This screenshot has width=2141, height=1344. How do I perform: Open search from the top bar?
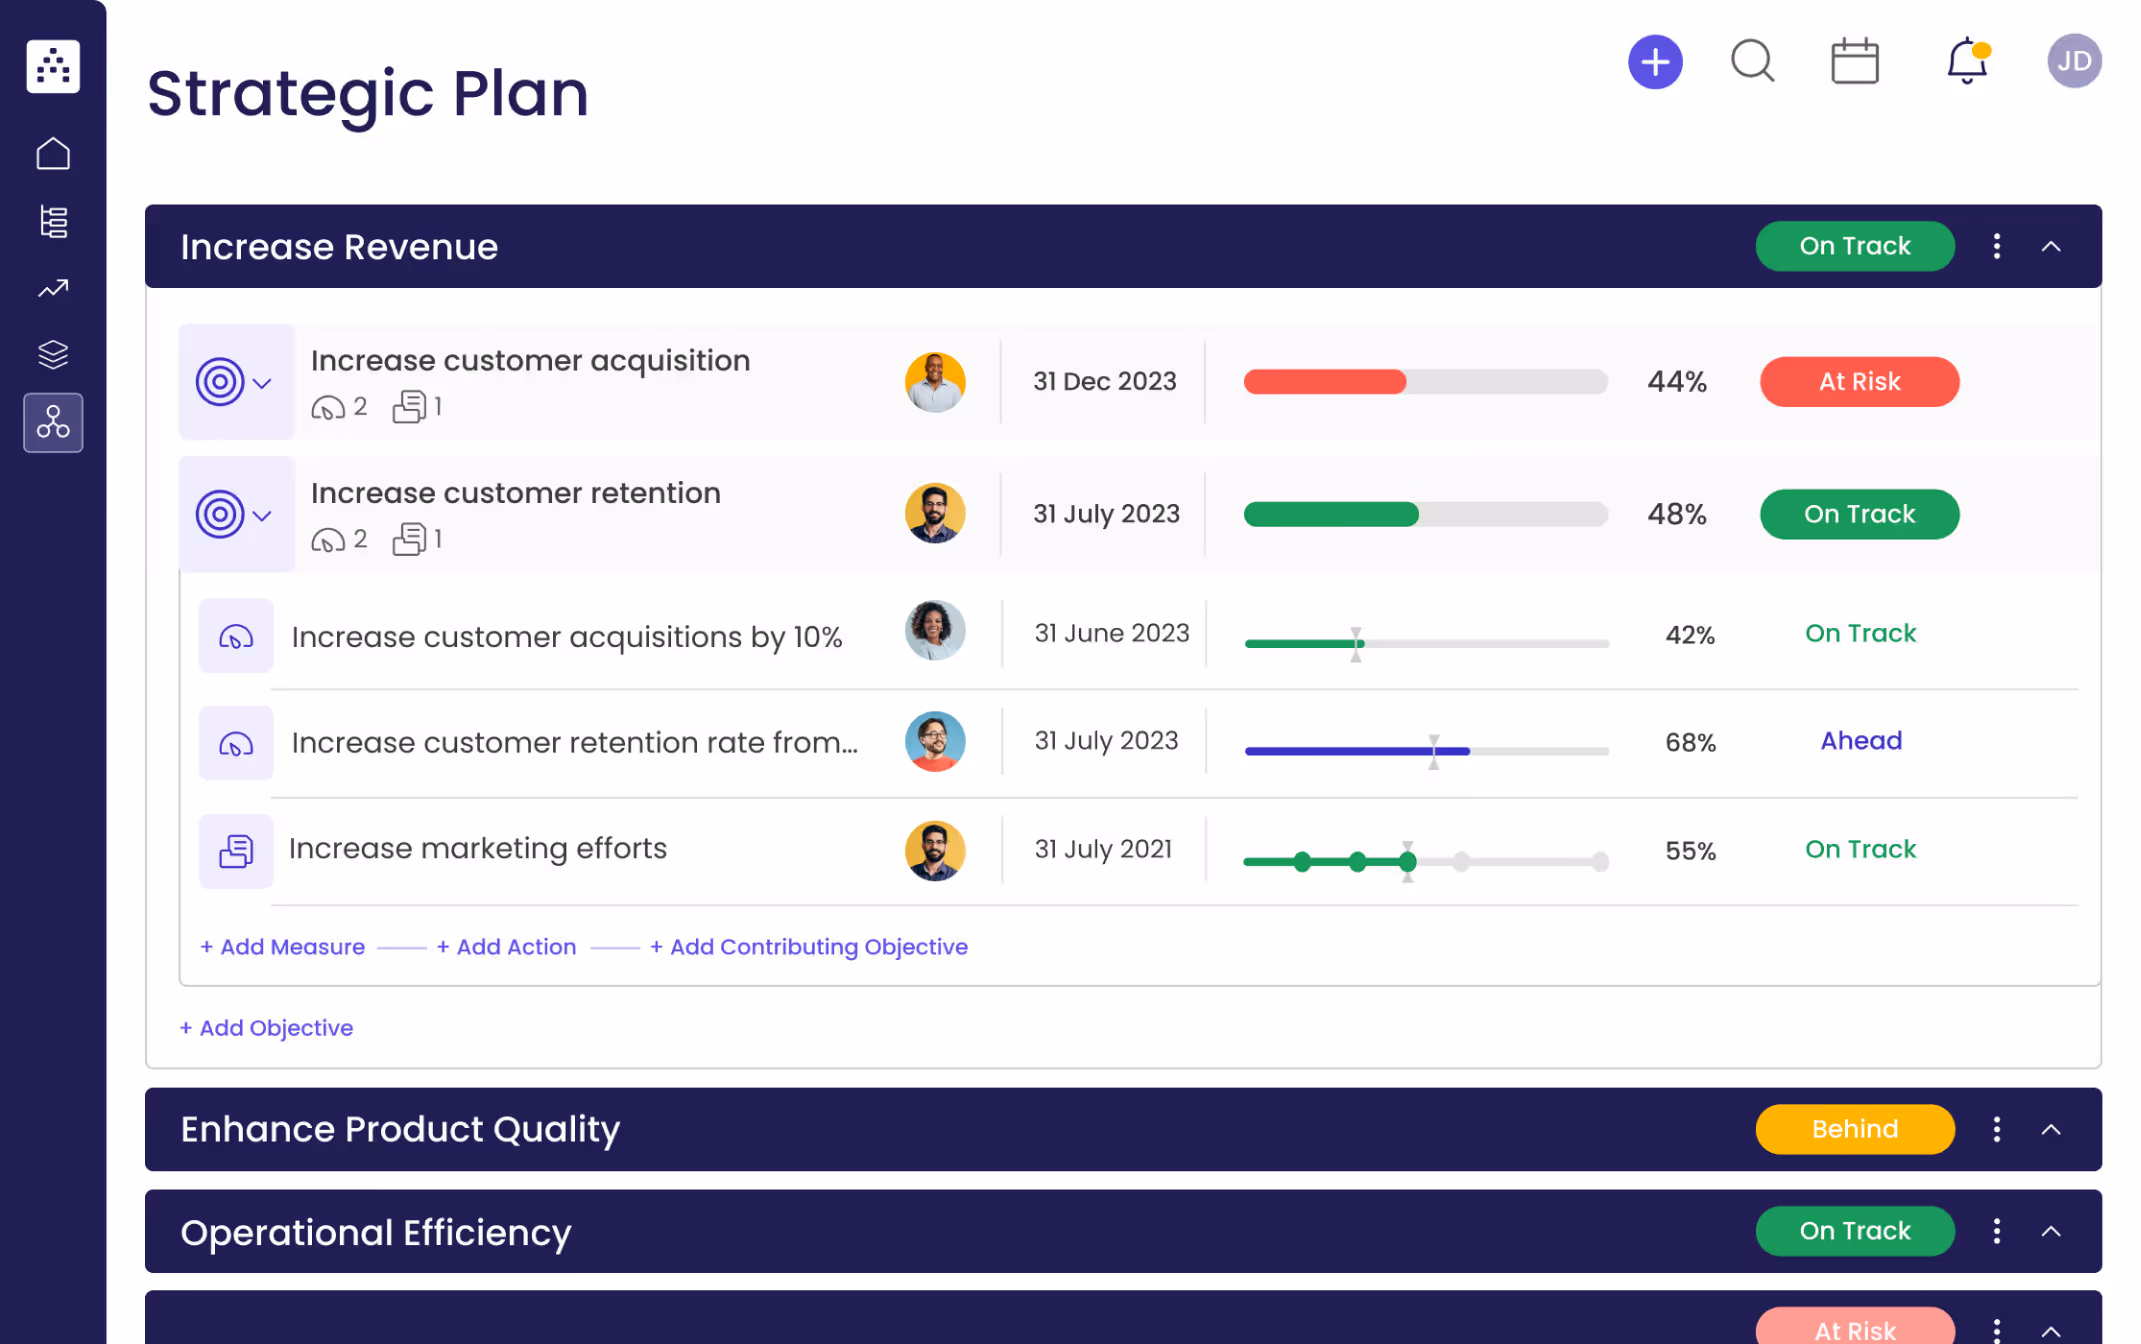tap(1752, 61)
